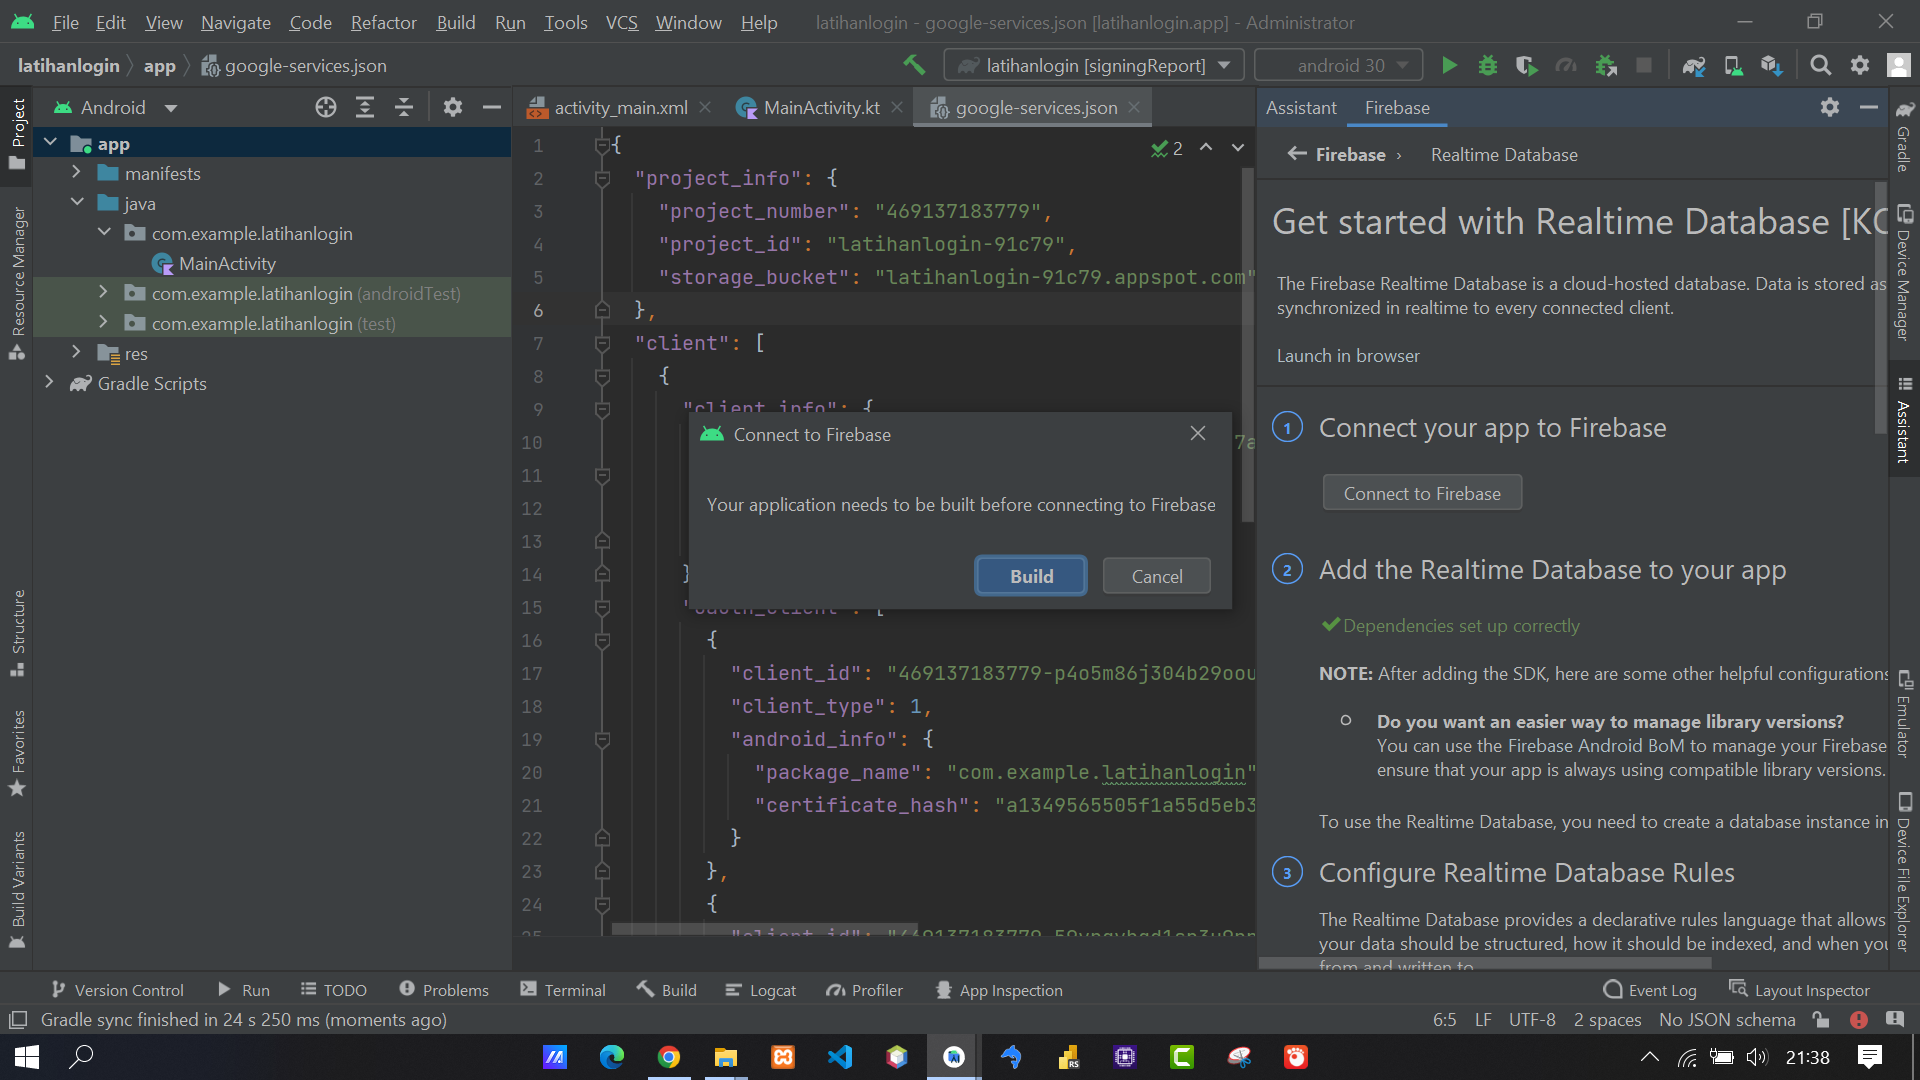This screenshot has width=1920, height=1080.
Task: Open the Build menu
Action: click(455, 22)
